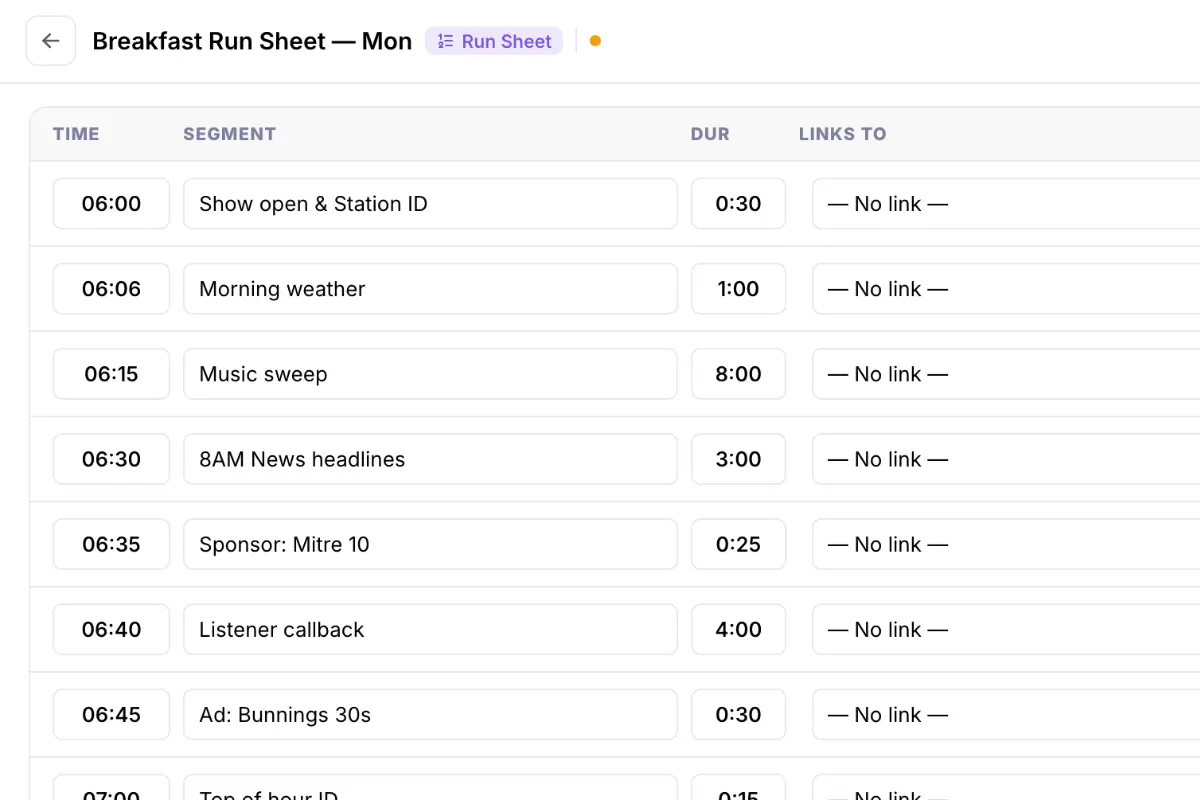The image size is (1200, 800).
Task: Edit the 0:30 duration for Show open
Action: tap(738, 204)
